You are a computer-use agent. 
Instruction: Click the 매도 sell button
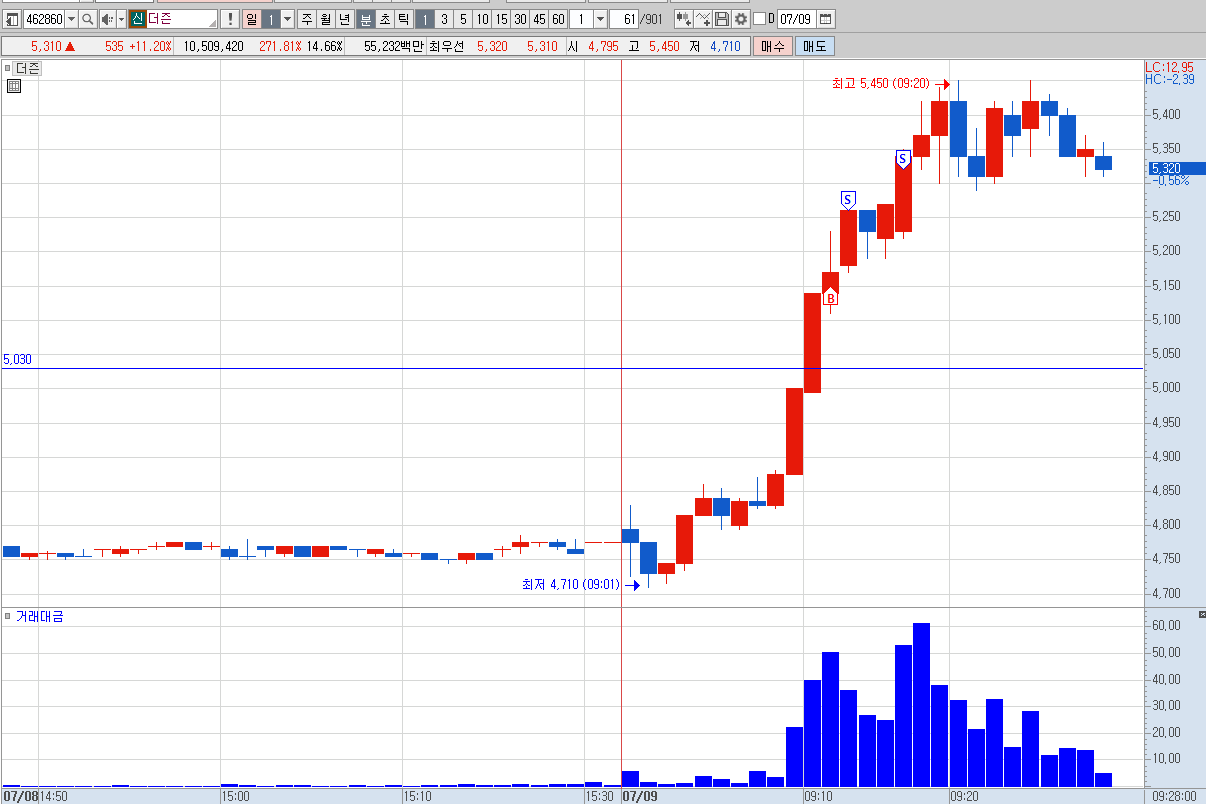(815, 46)
